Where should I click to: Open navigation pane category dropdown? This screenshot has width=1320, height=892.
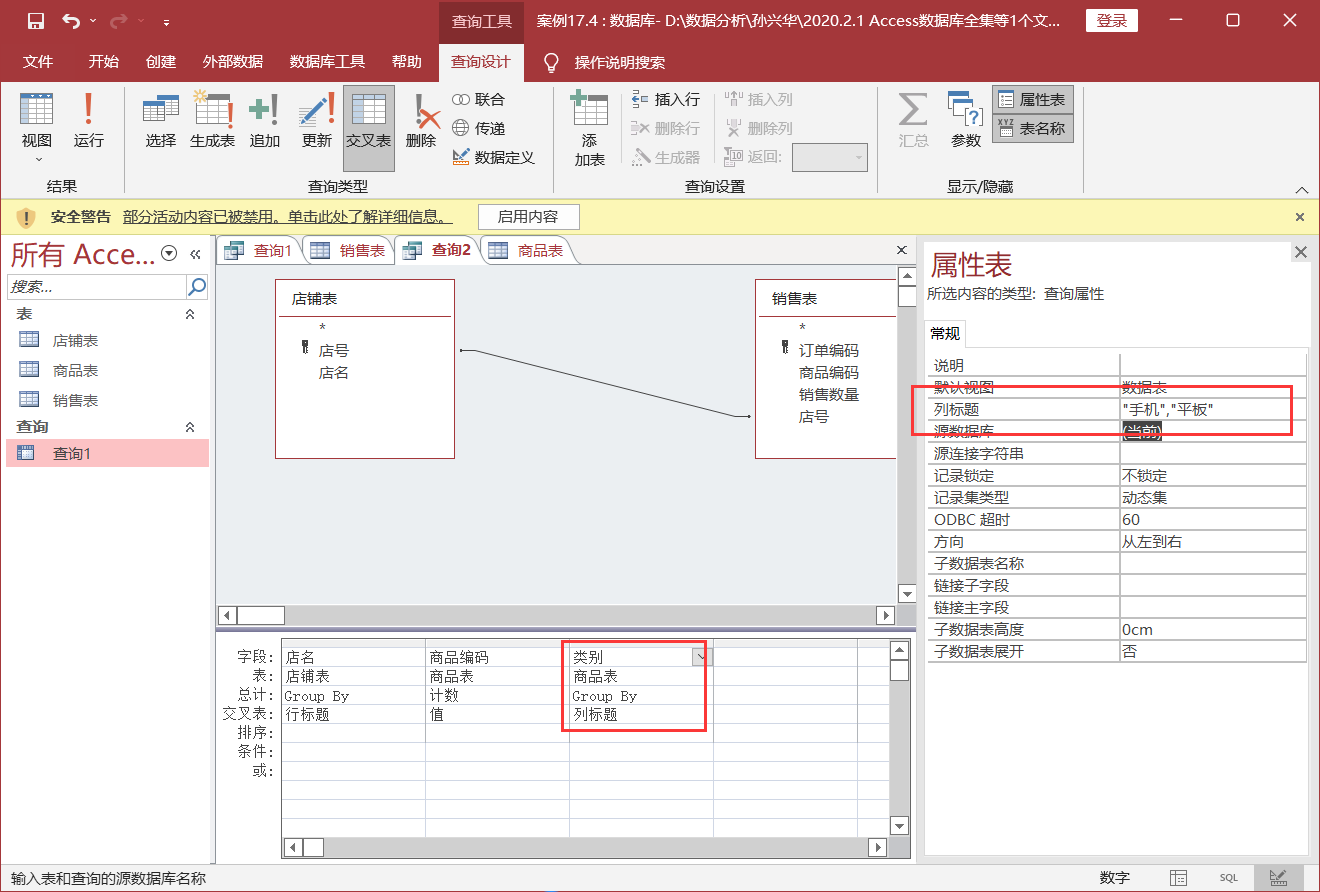(169, 254)
